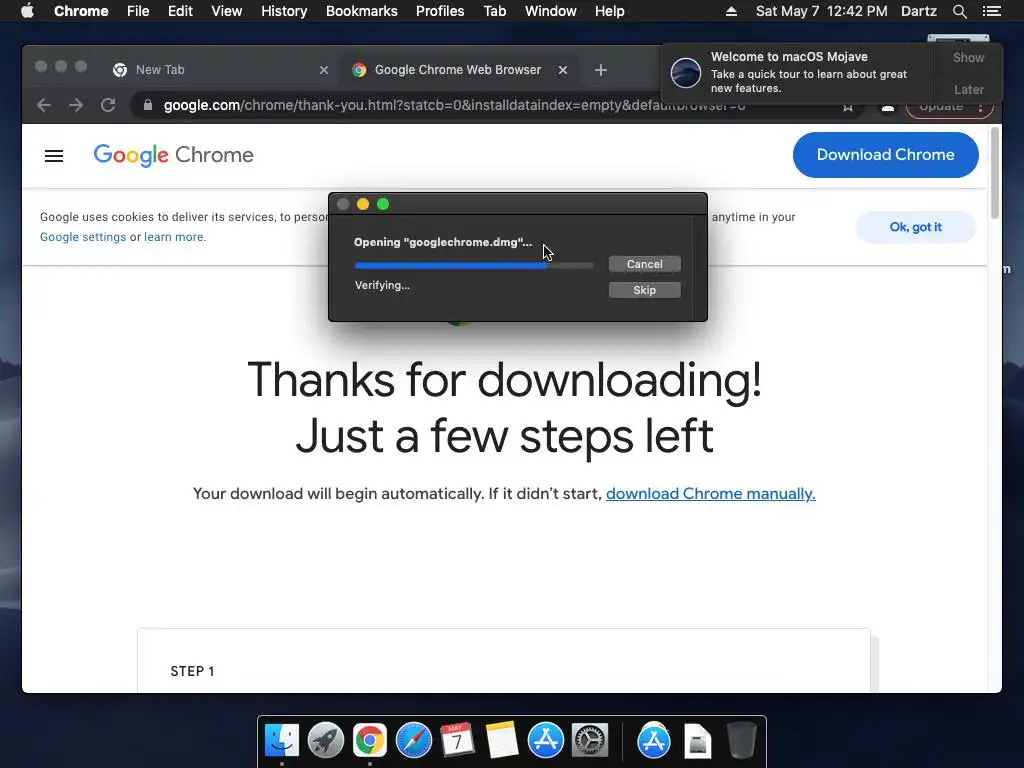Open the Tab menu
This screenshot has height=768, width=1024.
tap(494, 11)
